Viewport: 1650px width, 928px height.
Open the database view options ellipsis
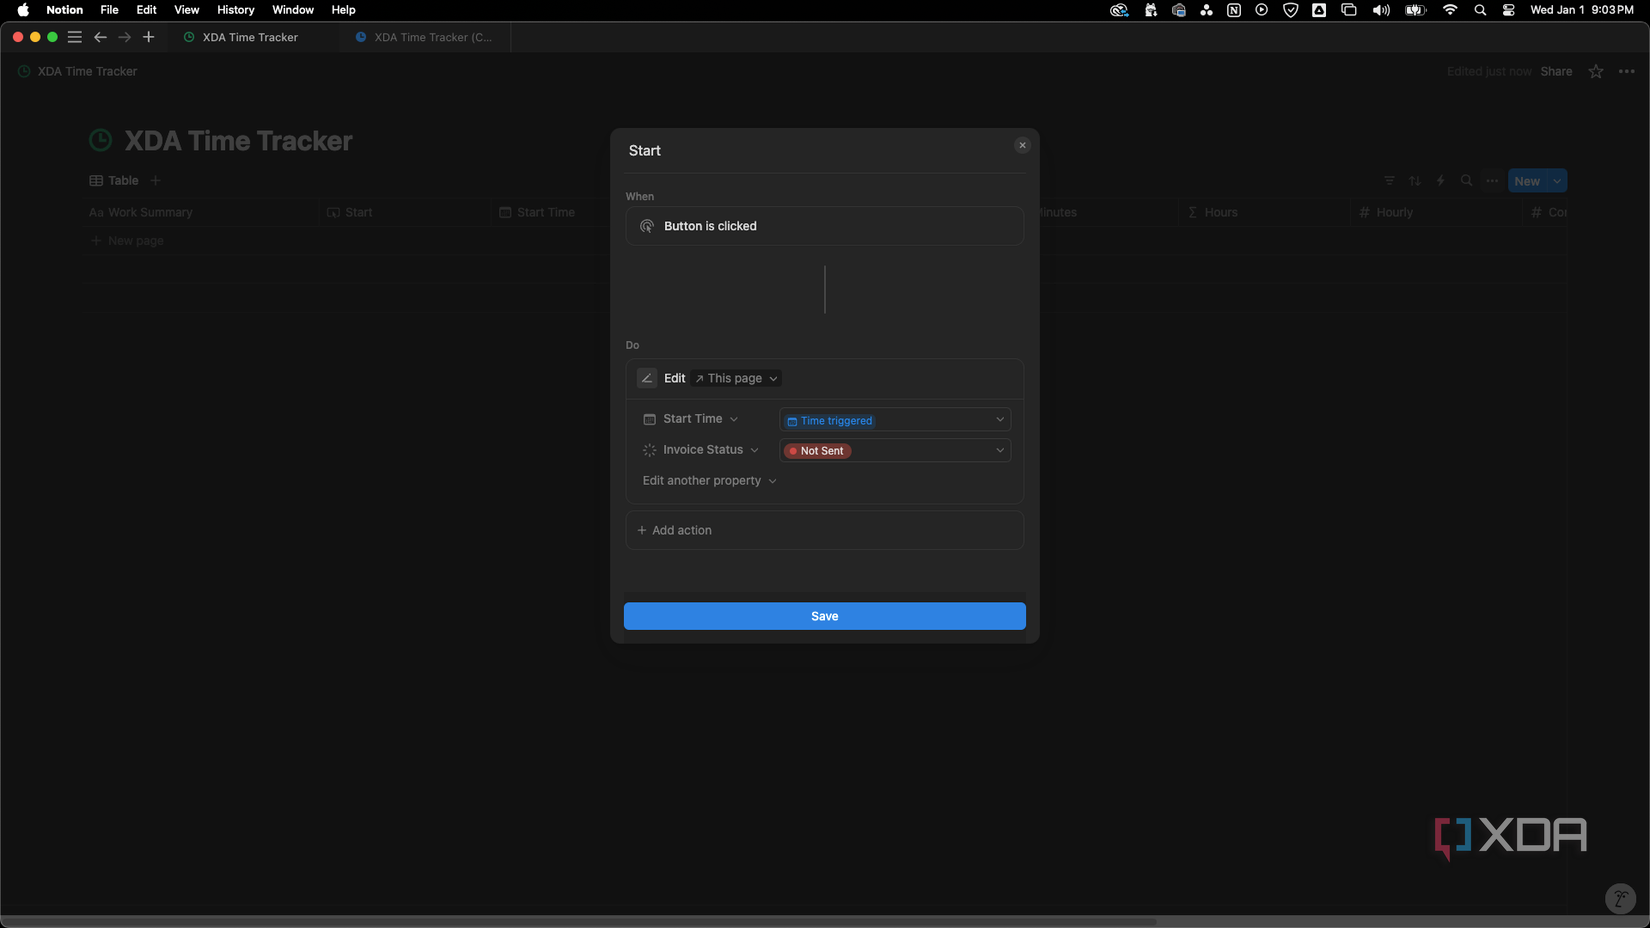click(x=1492, y=181)
